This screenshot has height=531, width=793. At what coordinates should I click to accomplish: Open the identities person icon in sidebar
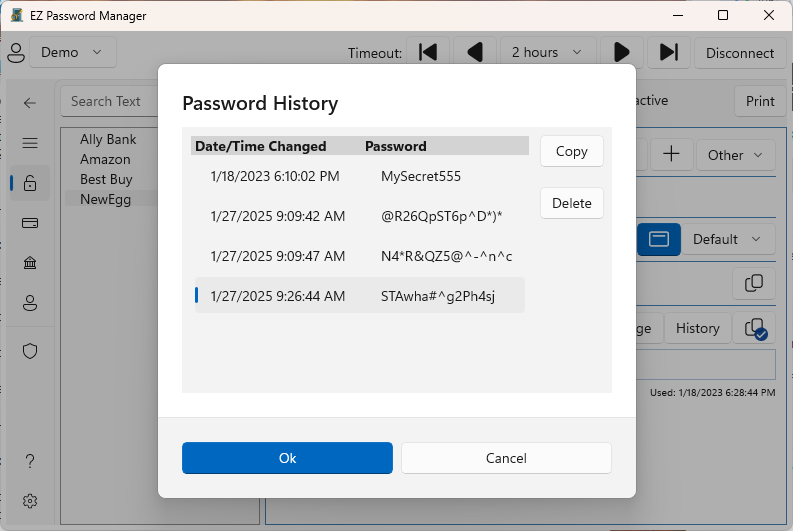(30, 302)
